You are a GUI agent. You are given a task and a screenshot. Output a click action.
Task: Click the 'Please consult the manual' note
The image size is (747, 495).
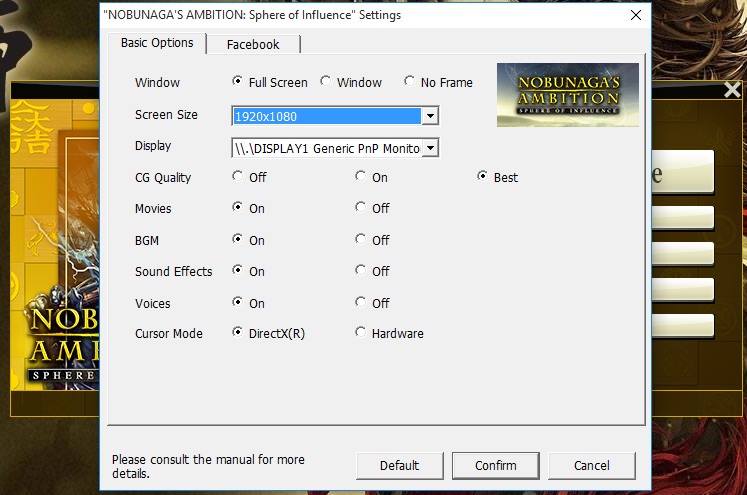(x=208, y=466)
